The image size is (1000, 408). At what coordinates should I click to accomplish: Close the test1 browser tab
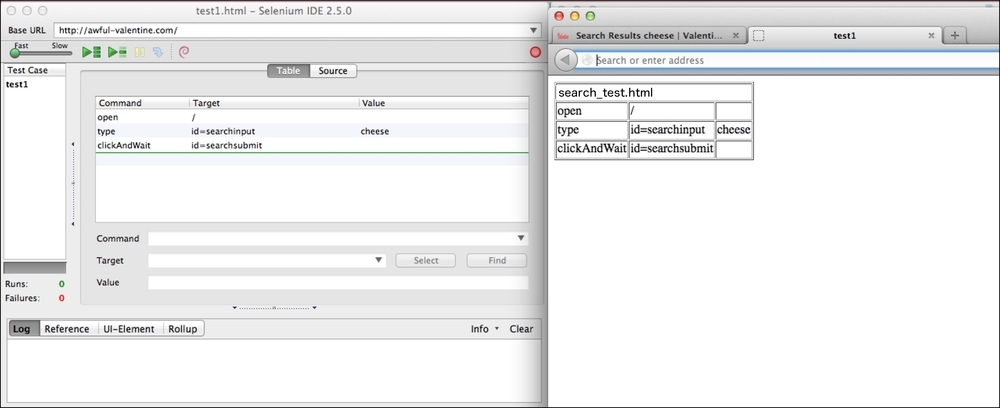(931, 36)
